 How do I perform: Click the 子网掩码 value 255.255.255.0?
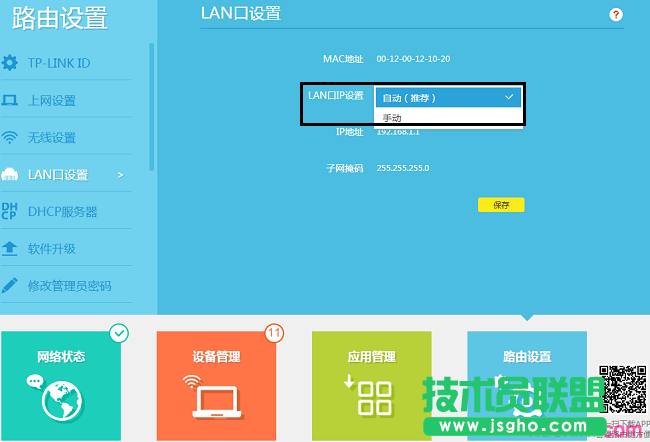403,168
